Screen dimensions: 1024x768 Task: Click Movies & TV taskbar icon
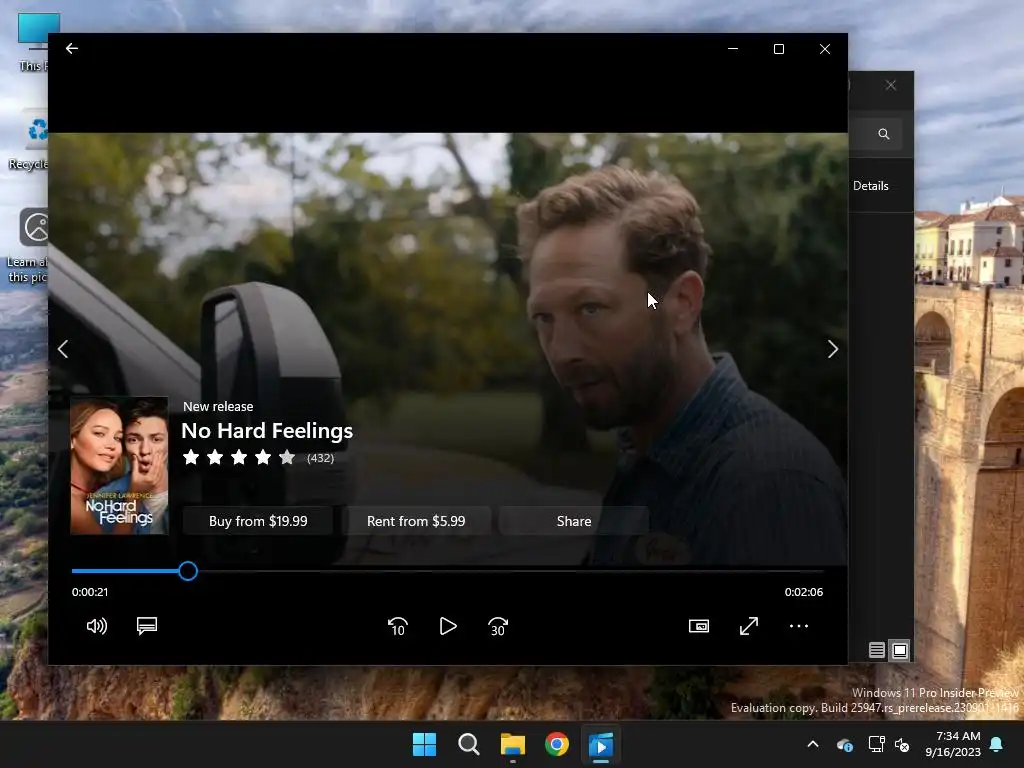point(601,744)
